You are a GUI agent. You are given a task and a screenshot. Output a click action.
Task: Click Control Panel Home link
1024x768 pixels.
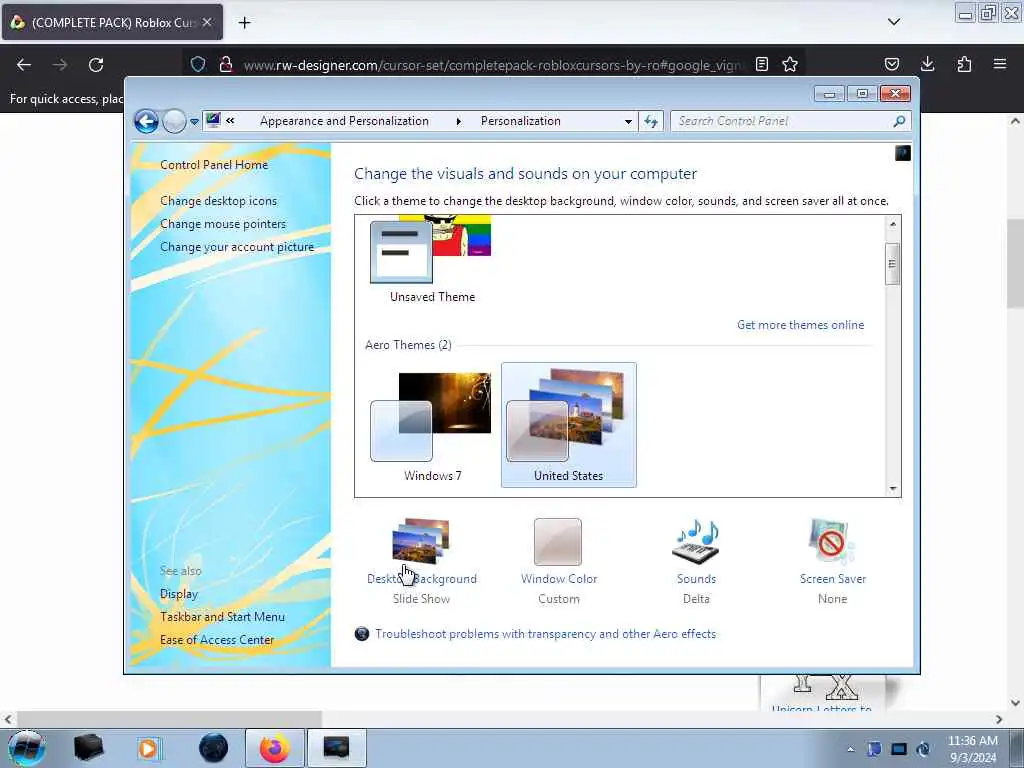click(214, 165)
